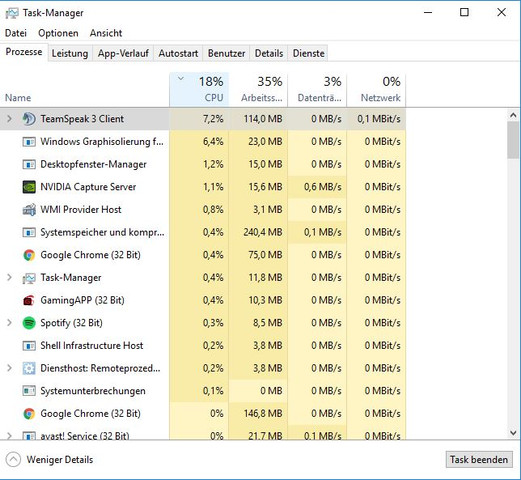Expand the Spotify (32 Bit) group

tap(9, 323)
